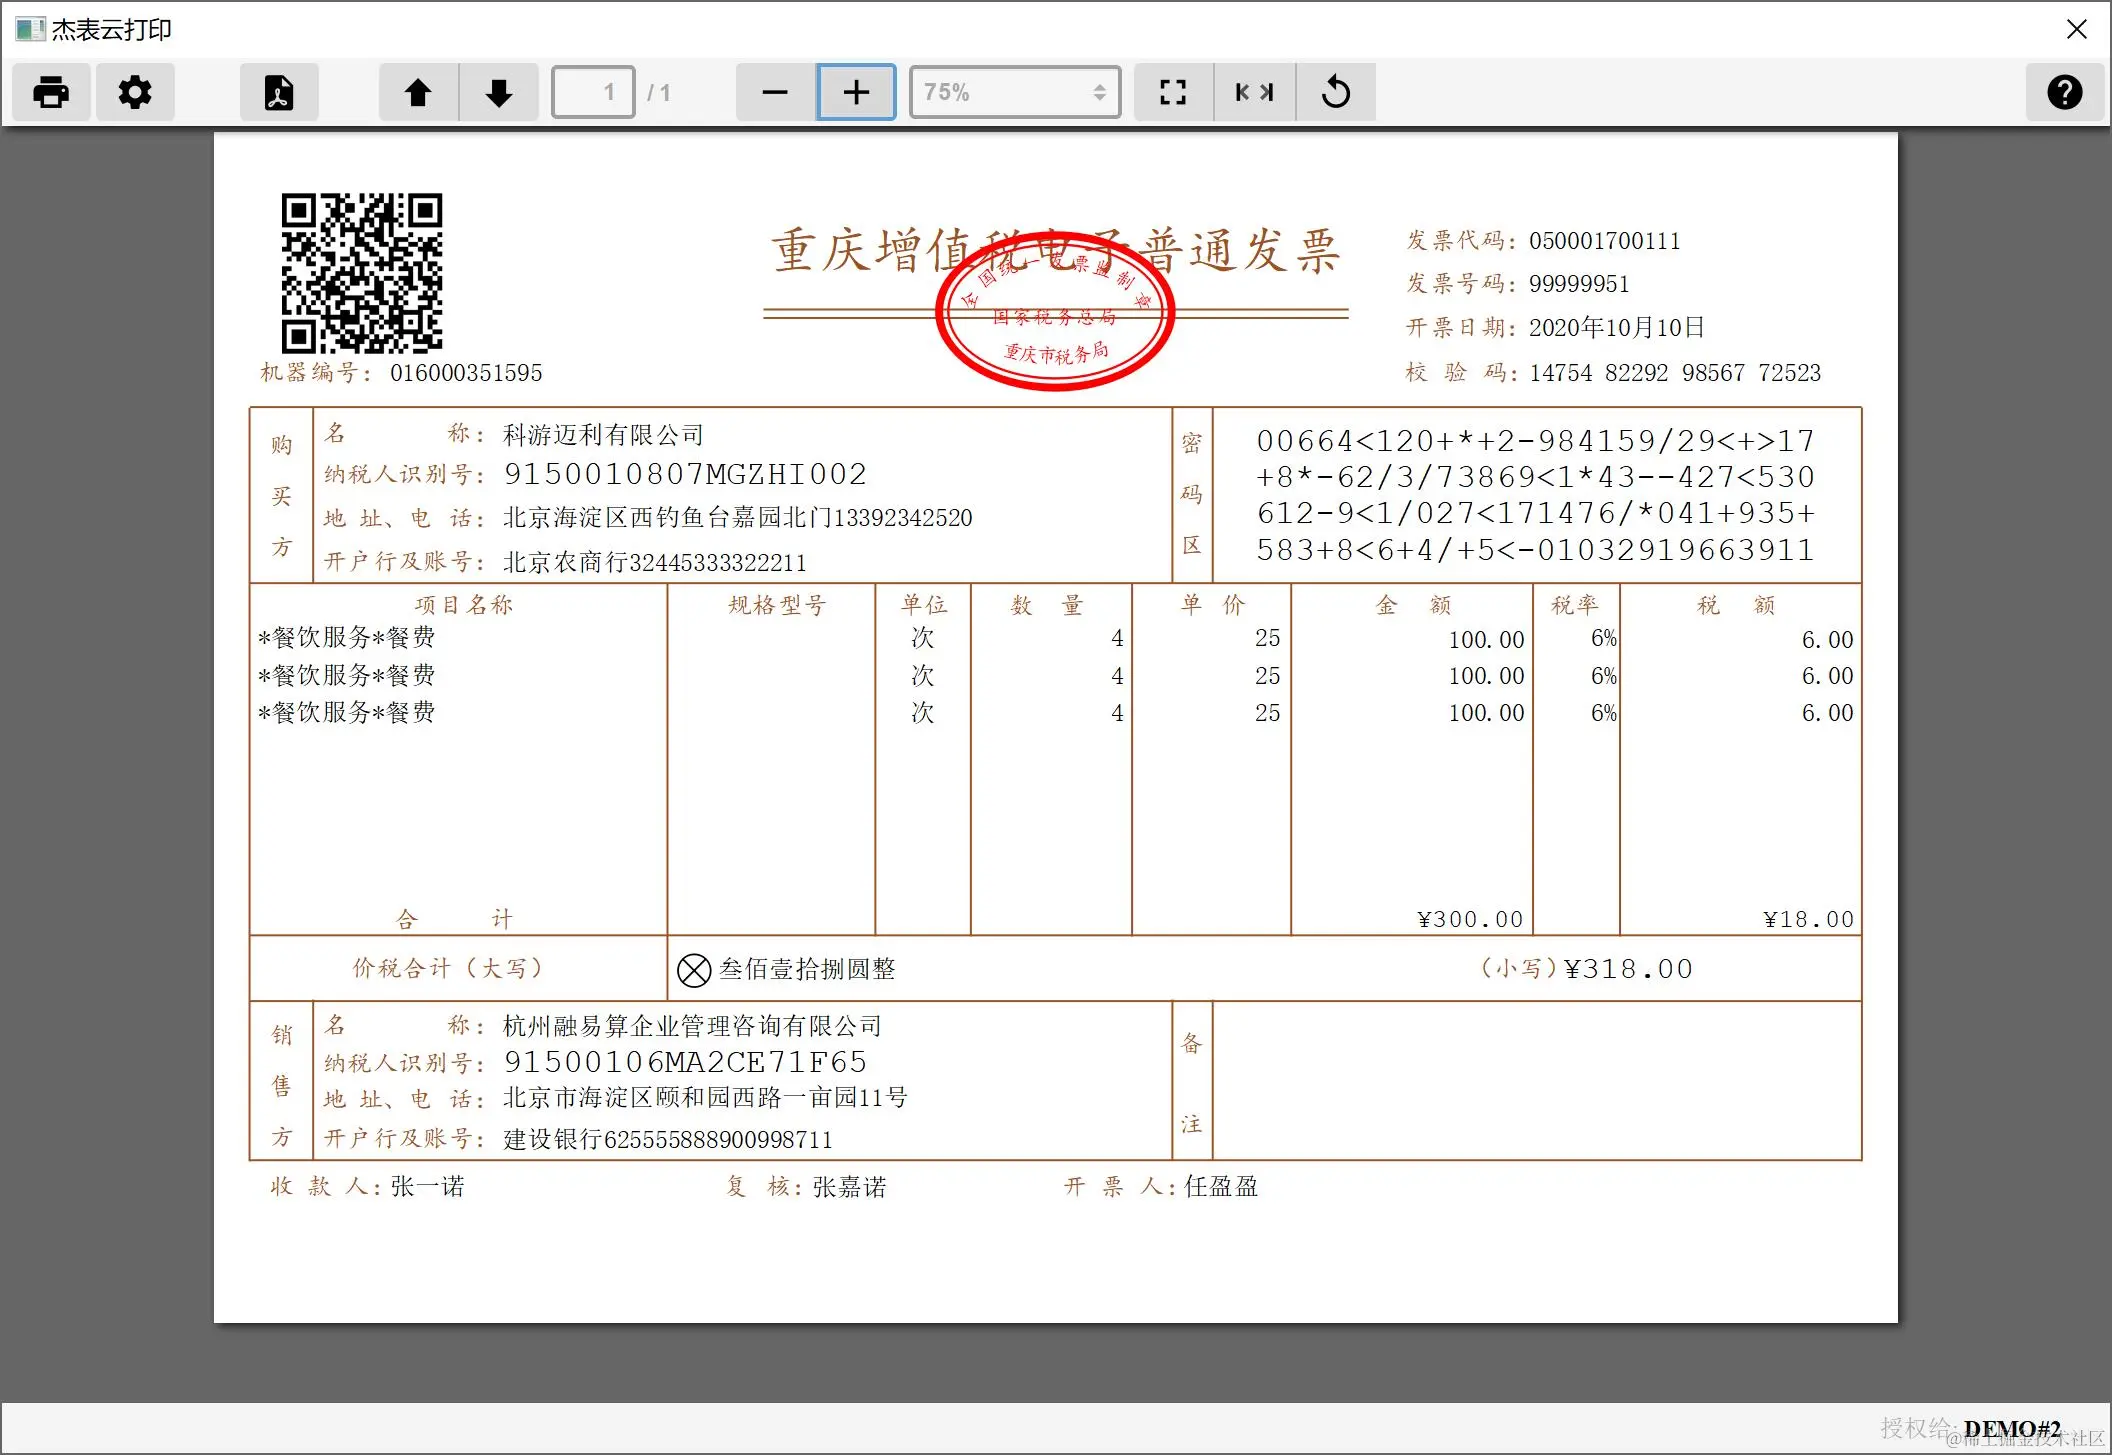The width and height of the screenshot is (2112, 1455).
Task: Click the zoom dropdown stepper arrows
Action: (1099, 92)
